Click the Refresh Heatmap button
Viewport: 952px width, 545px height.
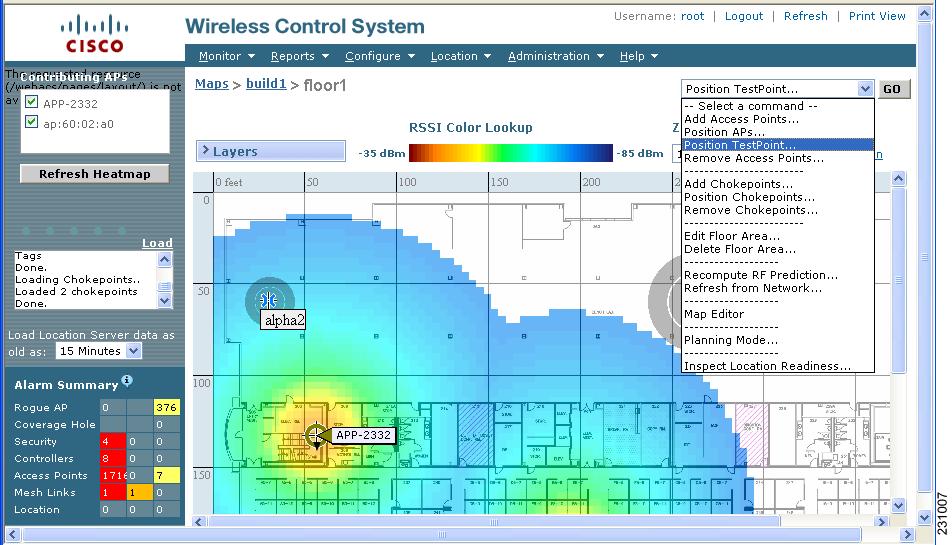pyautogui.click(x=95, y=174)
